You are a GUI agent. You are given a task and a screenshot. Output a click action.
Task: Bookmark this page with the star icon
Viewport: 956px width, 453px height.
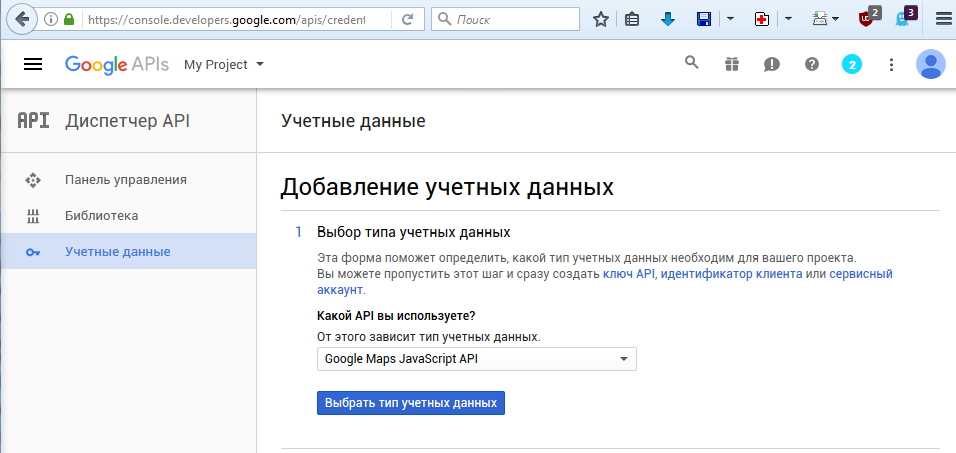click(x=601, y=20)
